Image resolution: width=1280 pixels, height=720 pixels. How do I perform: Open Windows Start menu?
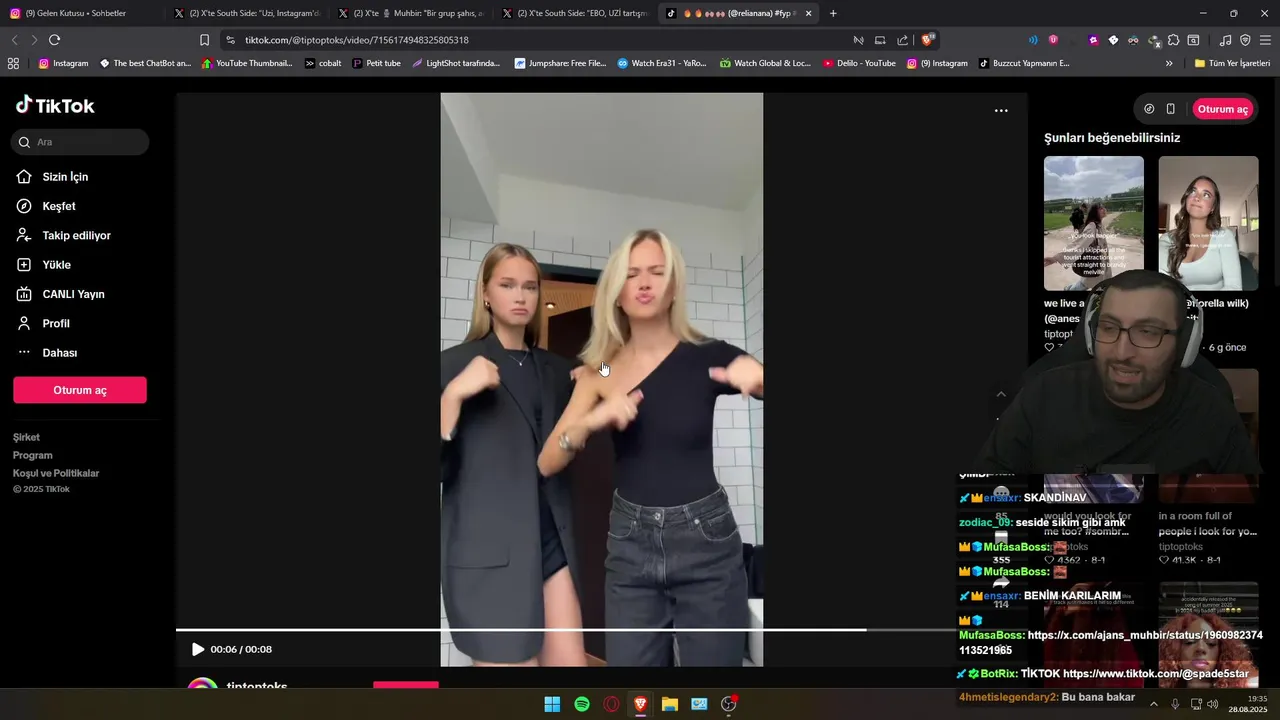click(x=552, y=704)
